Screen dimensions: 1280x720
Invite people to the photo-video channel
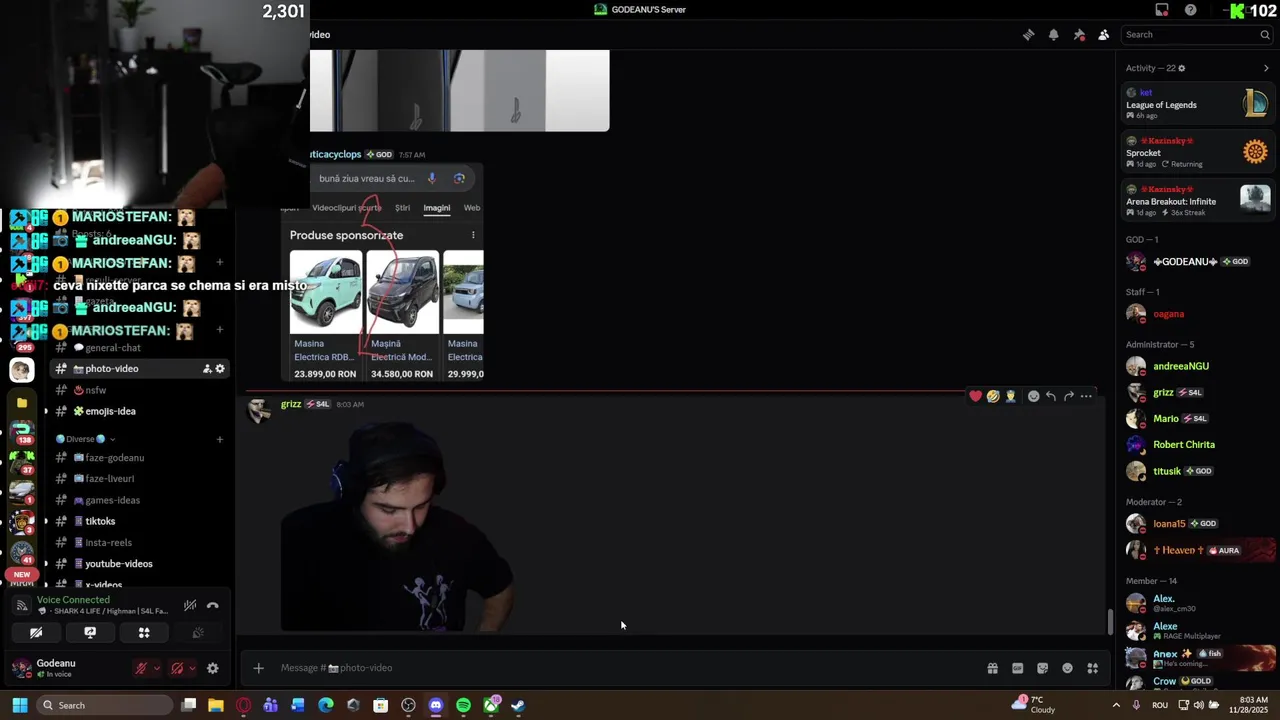[207, 369]
